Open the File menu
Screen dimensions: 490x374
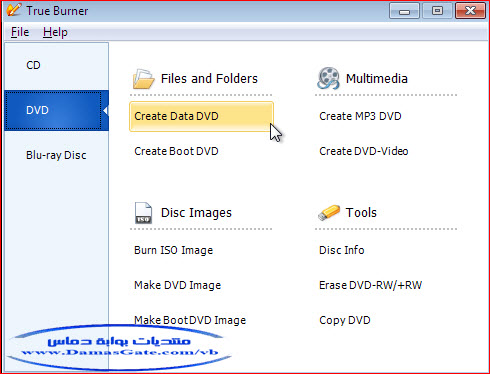(20, 32)
